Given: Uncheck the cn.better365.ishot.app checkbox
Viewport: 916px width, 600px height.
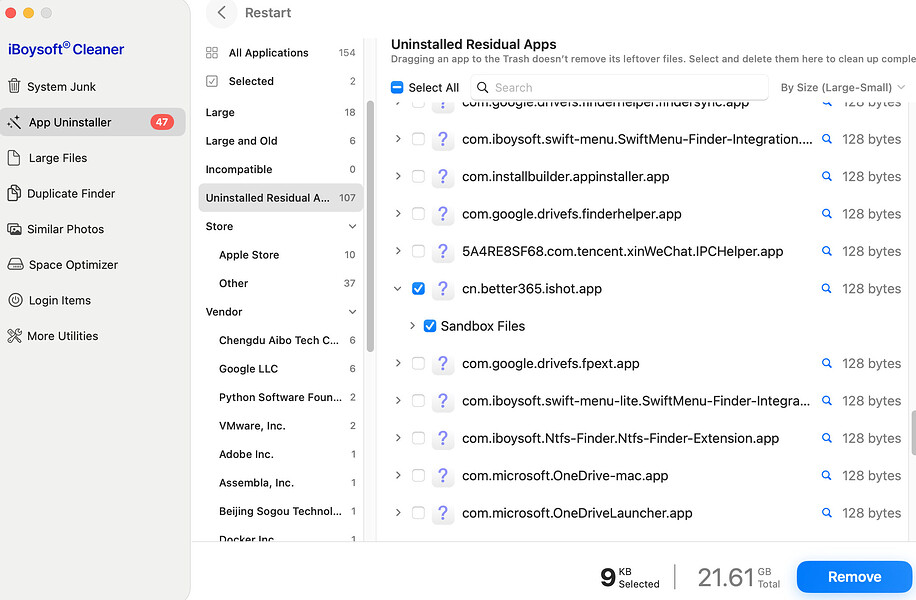Looking at the screenshot, I should [418, 289].
